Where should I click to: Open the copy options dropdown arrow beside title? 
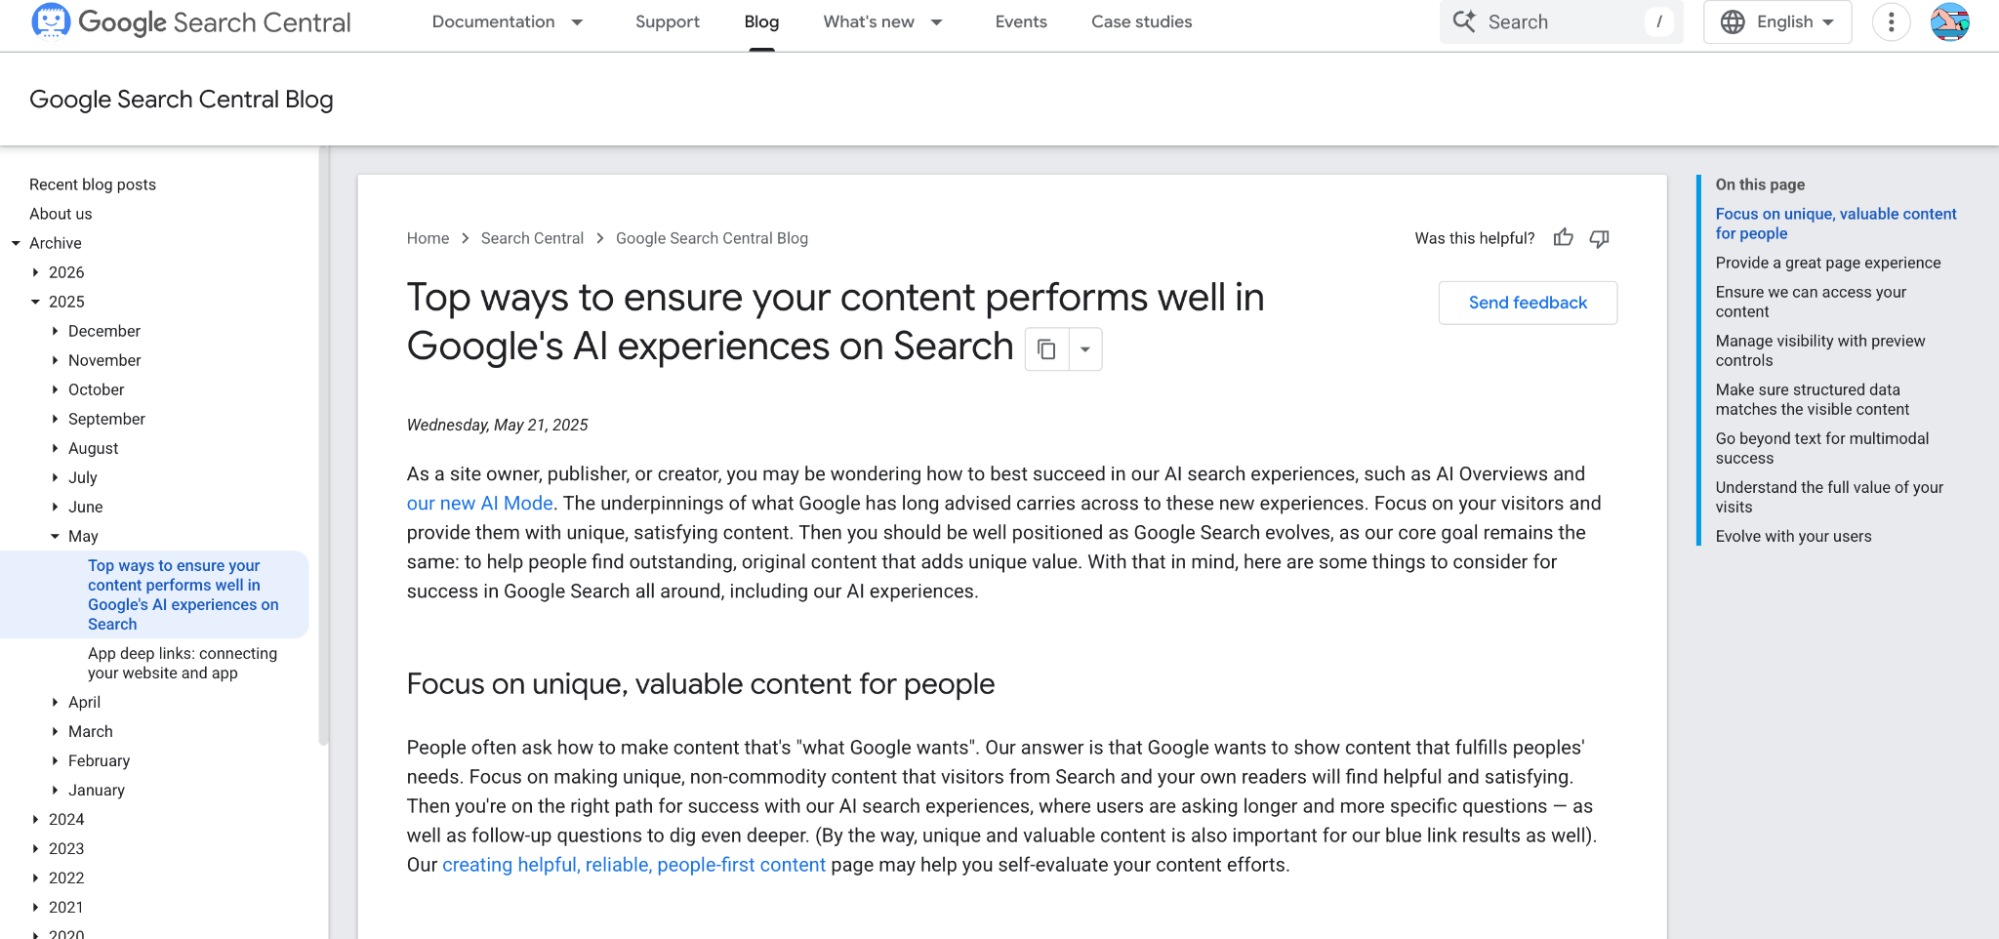click(x=1085, y=349)
